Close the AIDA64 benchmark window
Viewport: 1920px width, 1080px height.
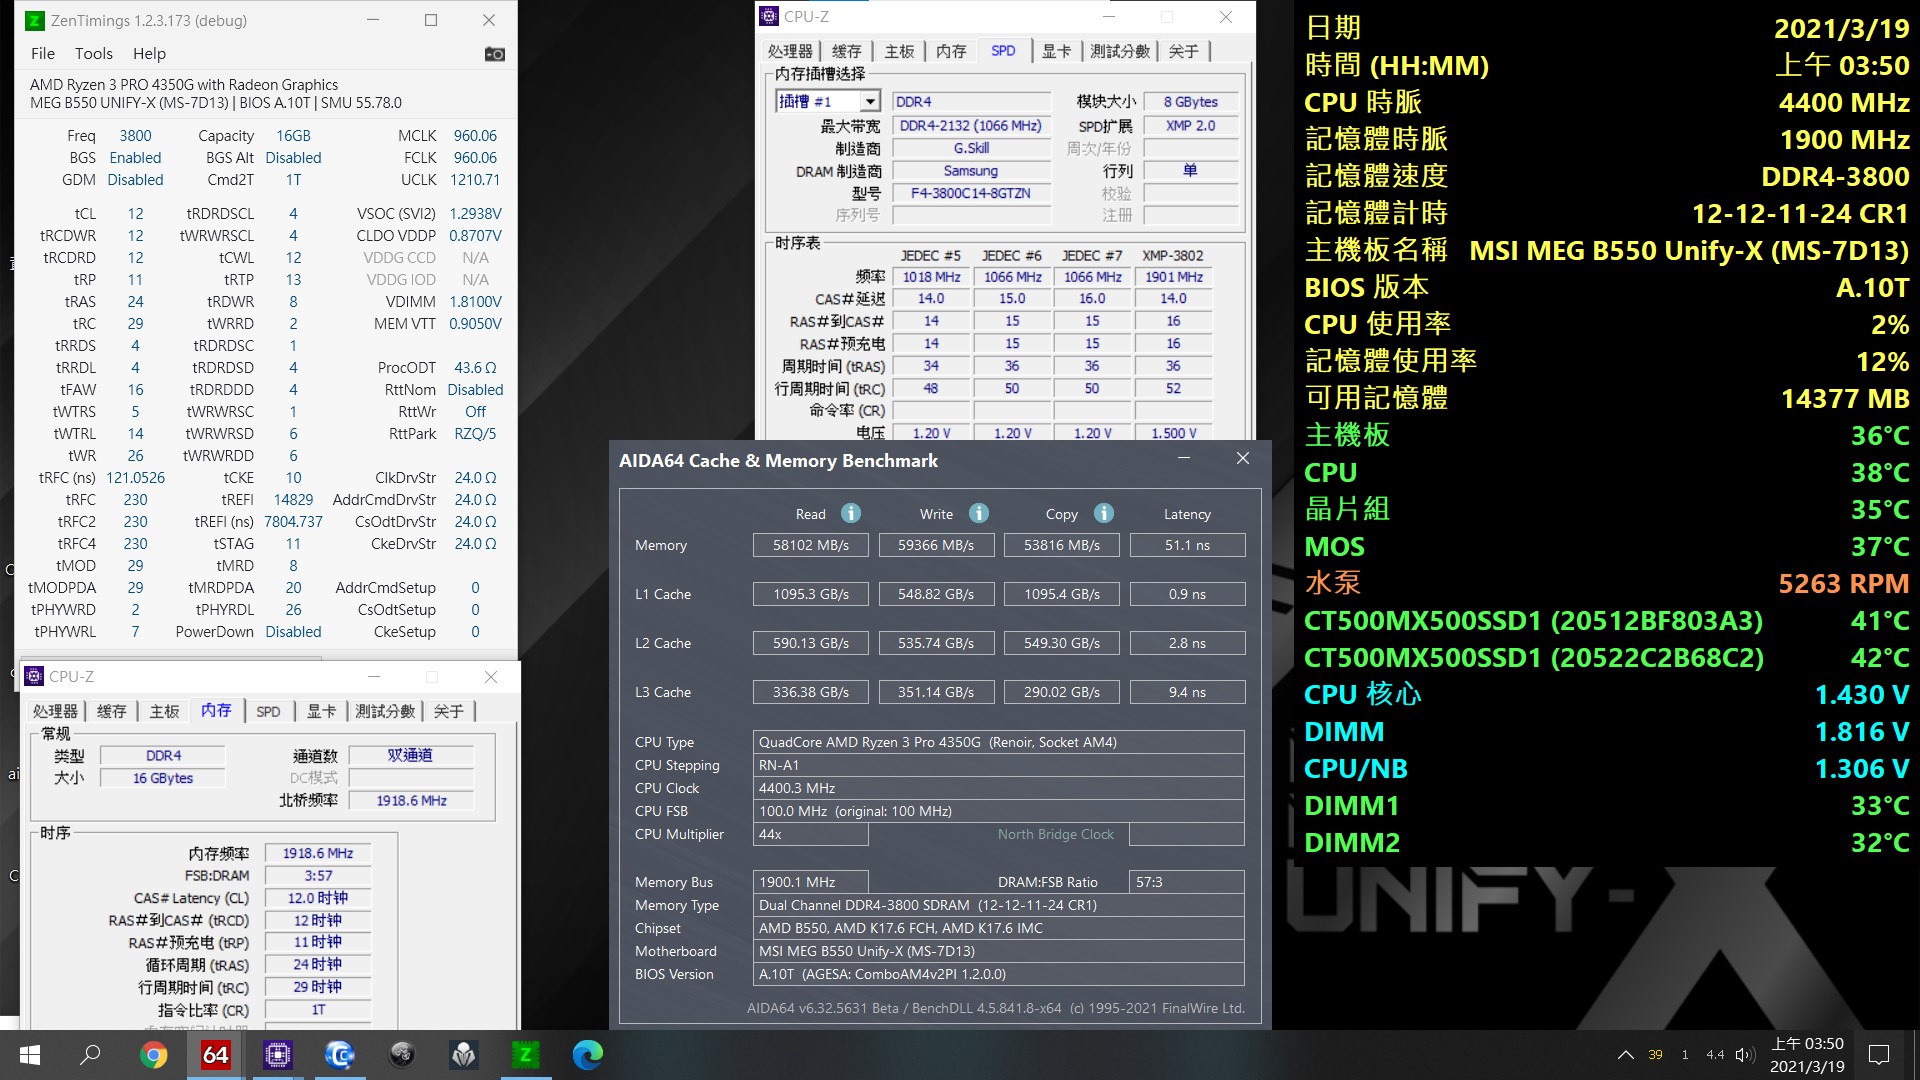pyautogui.click(x=1242, y=458)
